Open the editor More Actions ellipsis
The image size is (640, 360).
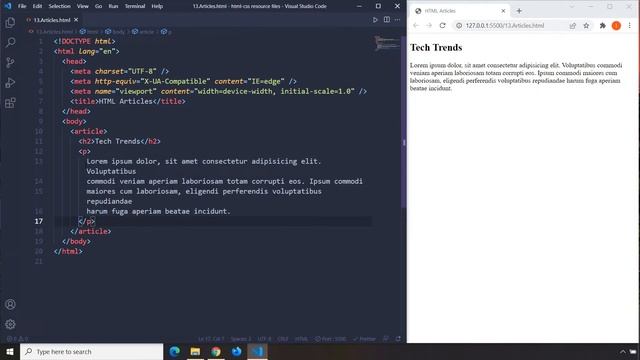pyautogui.click(x=397, y=20)
